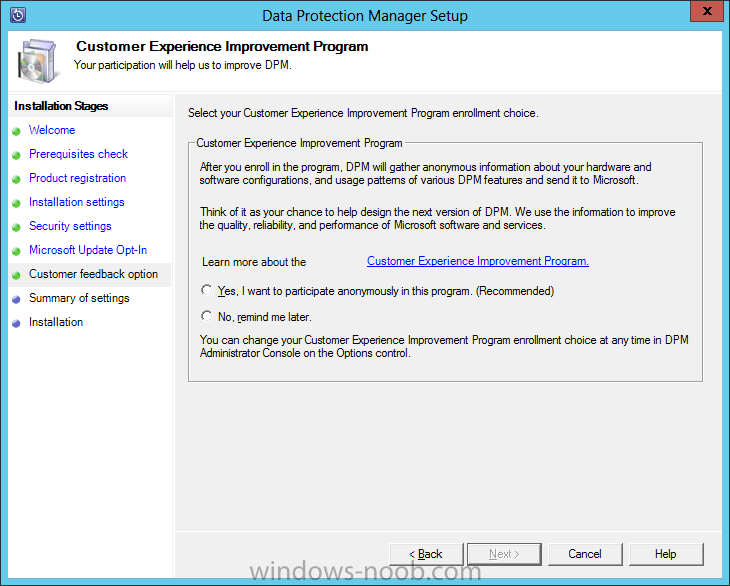Click the group box Customer Experience Improvement Program label

tap(299, 143)
